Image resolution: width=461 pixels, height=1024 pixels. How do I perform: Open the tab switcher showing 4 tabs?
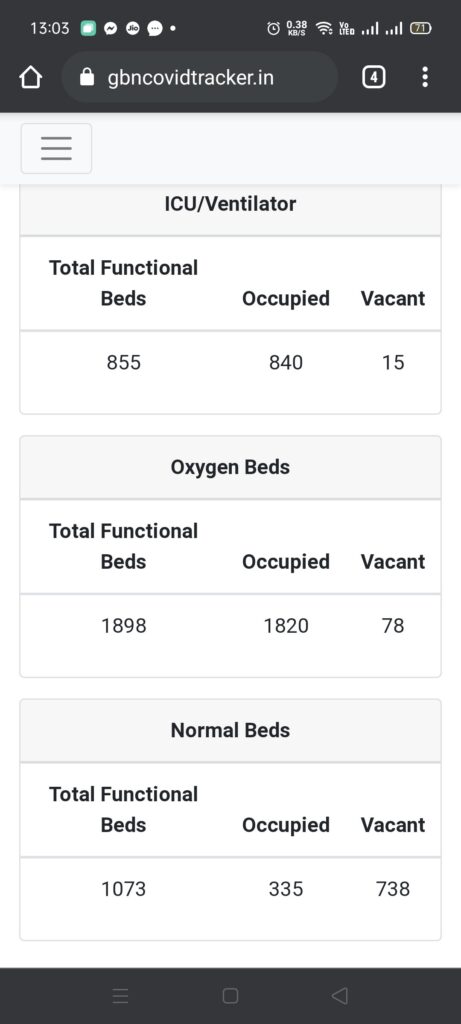click(x=373, y=78)
